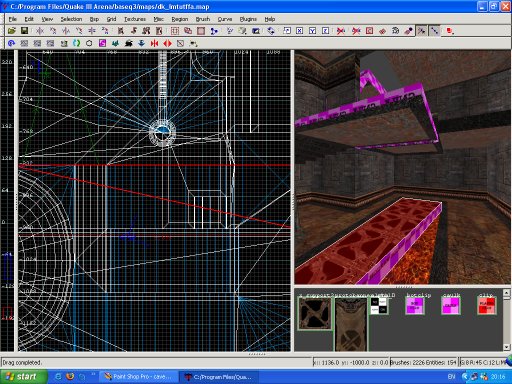Click texture browser scroll down arrow
Image resolution: width=512 pixels, height=384 pixels.
point(506,347)
